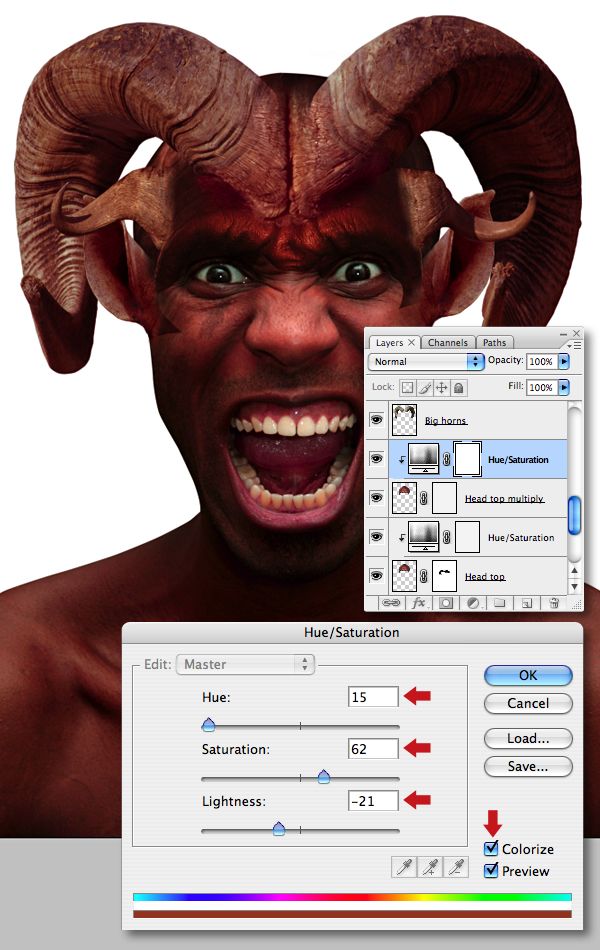Hide the Head top layer
This screenshot has width=600, height=950.
tap(376, 575)
